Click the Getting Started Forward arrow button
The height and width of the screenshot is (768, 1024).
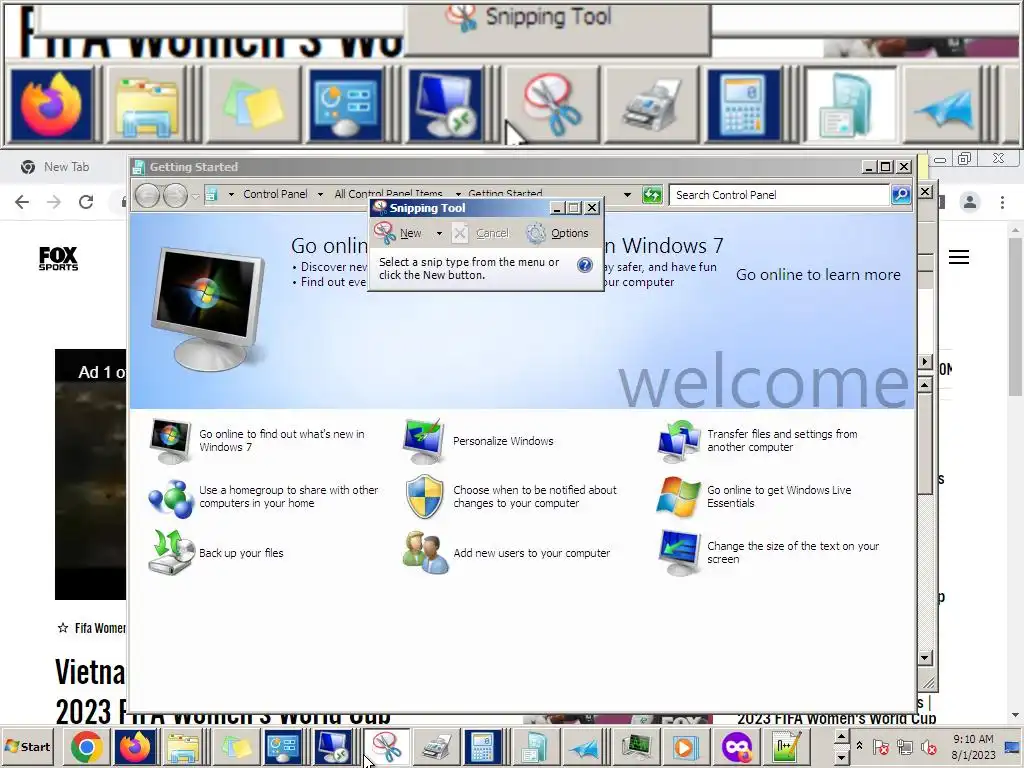(x=175, y=195)
